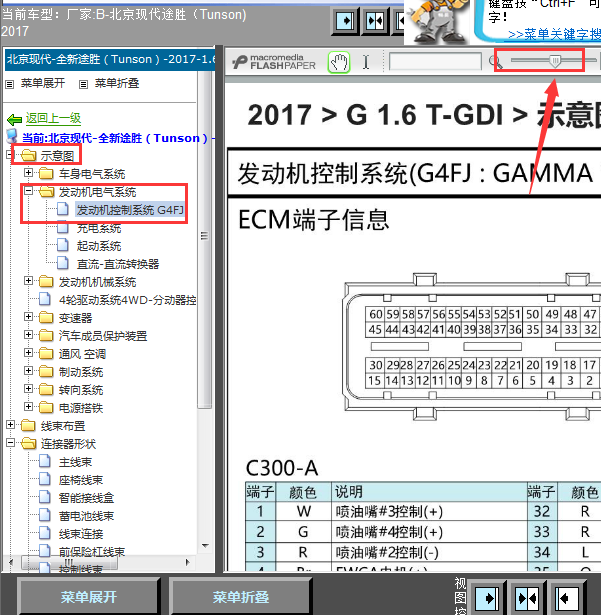Expand the 变速器 folder
This screenshot has height=615, width=601.
pos(28,317)
